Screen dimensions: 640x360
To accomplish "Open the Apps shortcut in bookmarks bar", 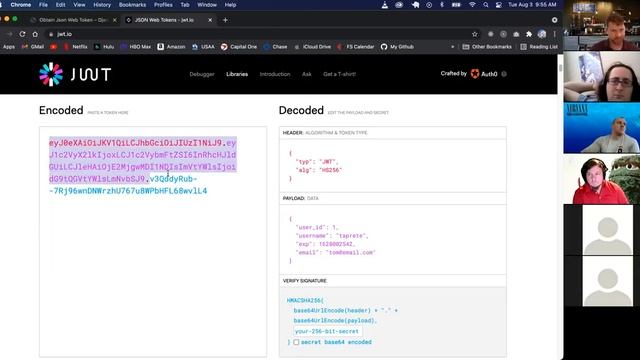I will 8,47.
